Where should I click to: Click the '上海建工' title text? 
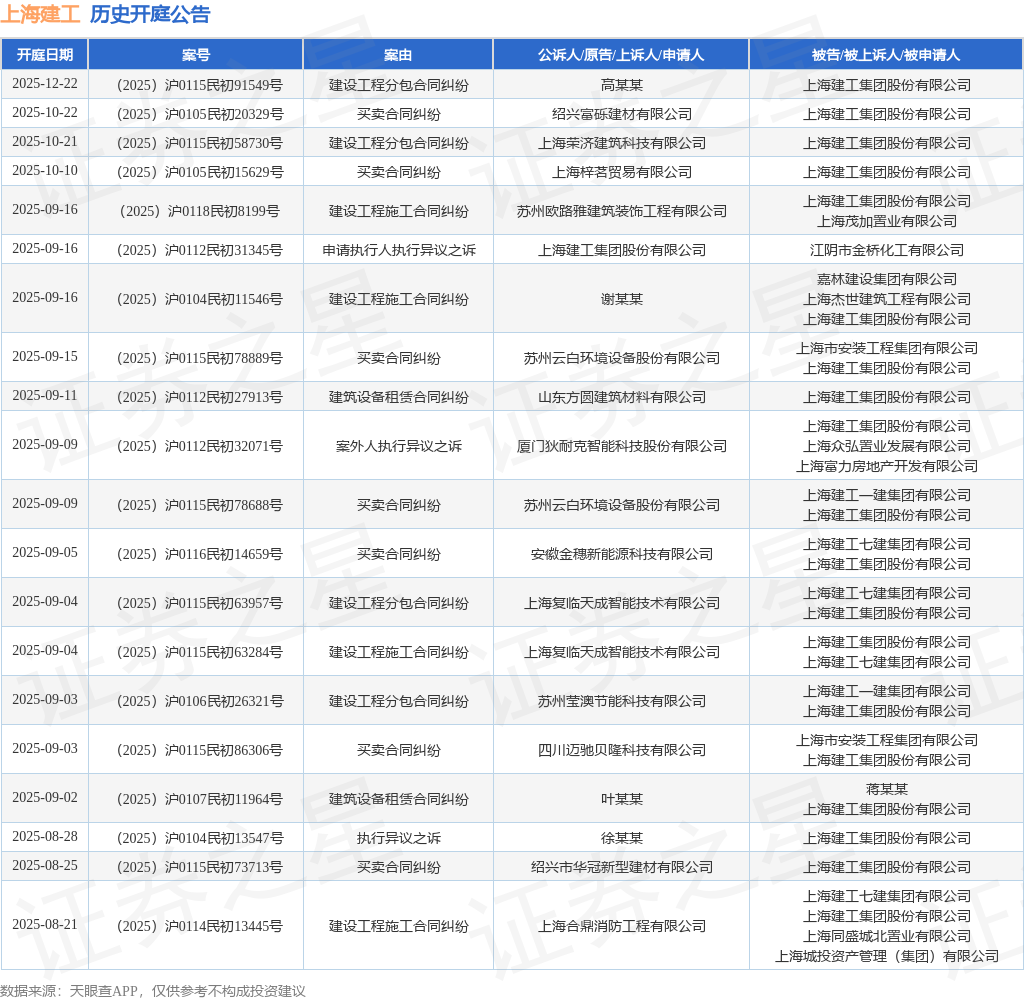[x=40, y=14]
